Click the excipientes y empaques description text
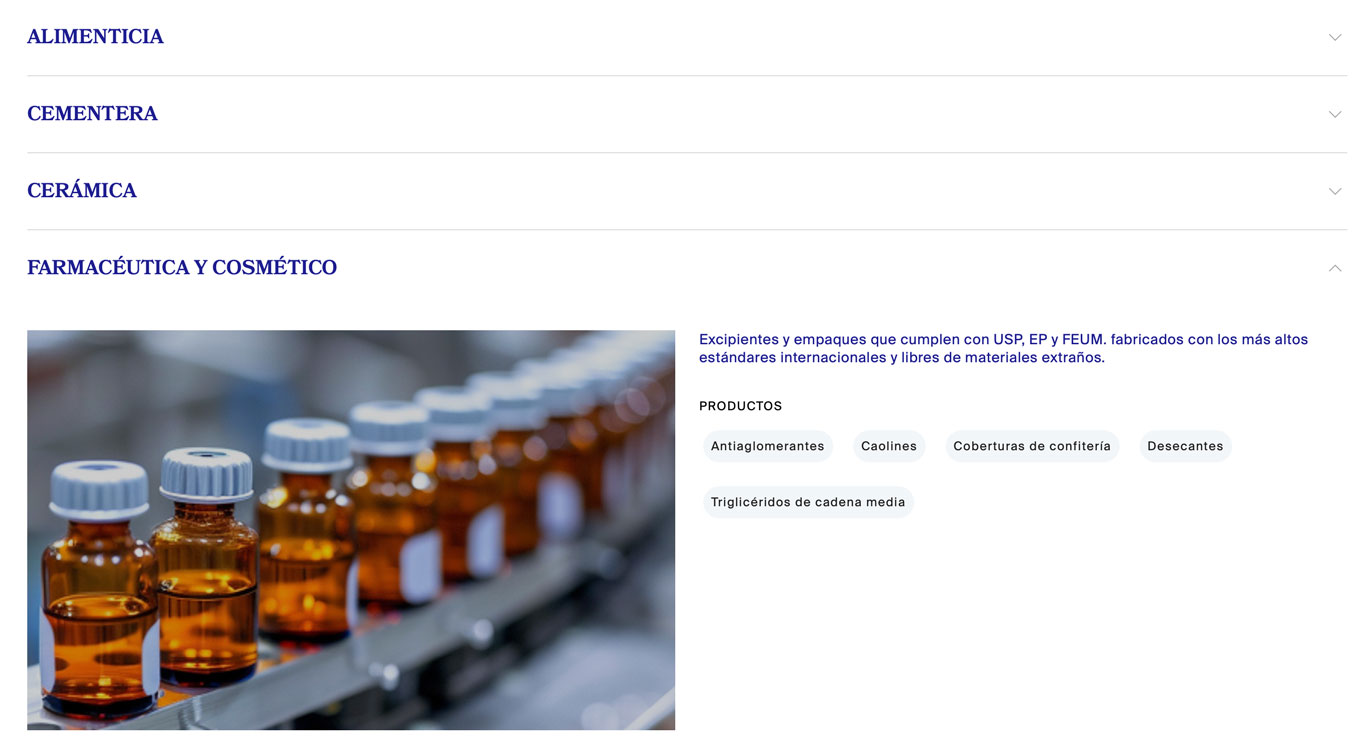This screenshot has height=752, width=1372. tap(1003, 348)
